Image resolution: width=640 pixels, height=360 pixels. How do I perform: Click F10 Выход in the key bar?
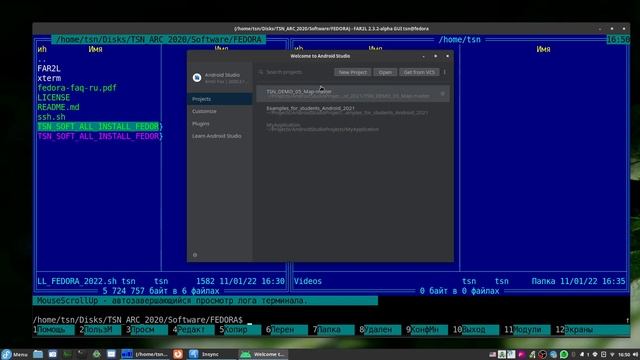[476, 330]
